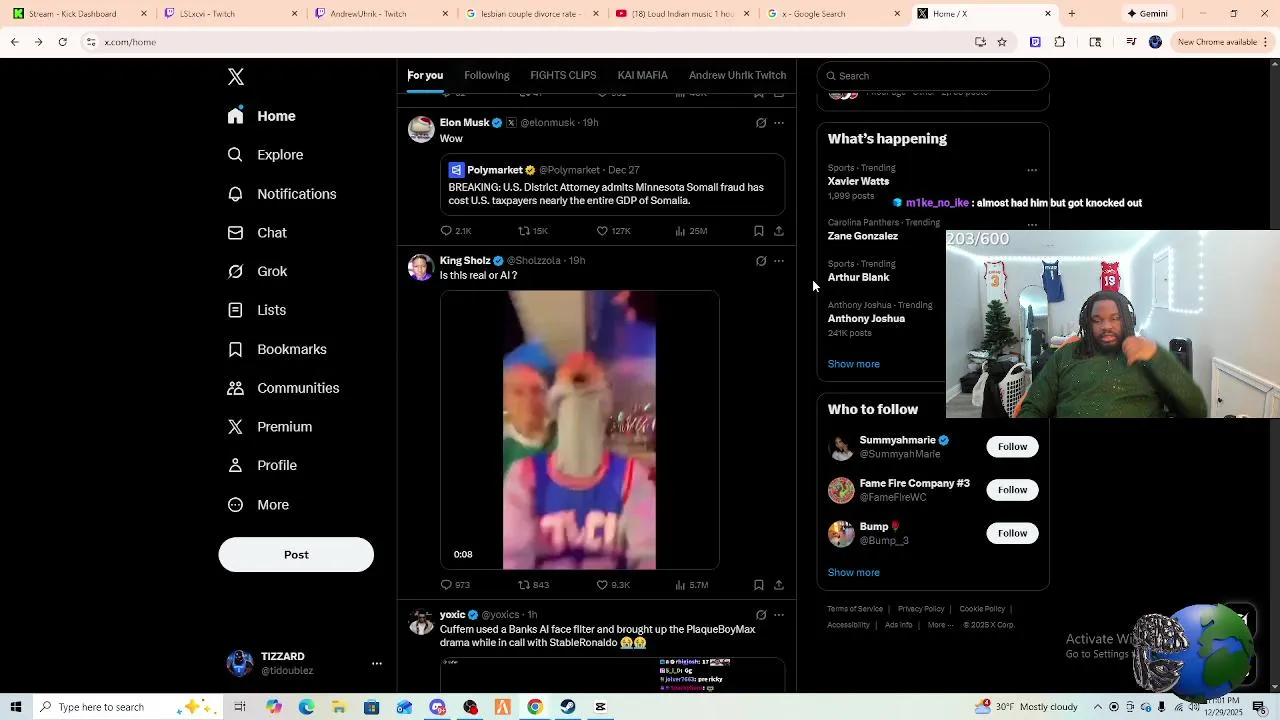Viewport: 1280px width, 720px height.
Task: Open Explore in the sidebar
Action: pos(265,155)
